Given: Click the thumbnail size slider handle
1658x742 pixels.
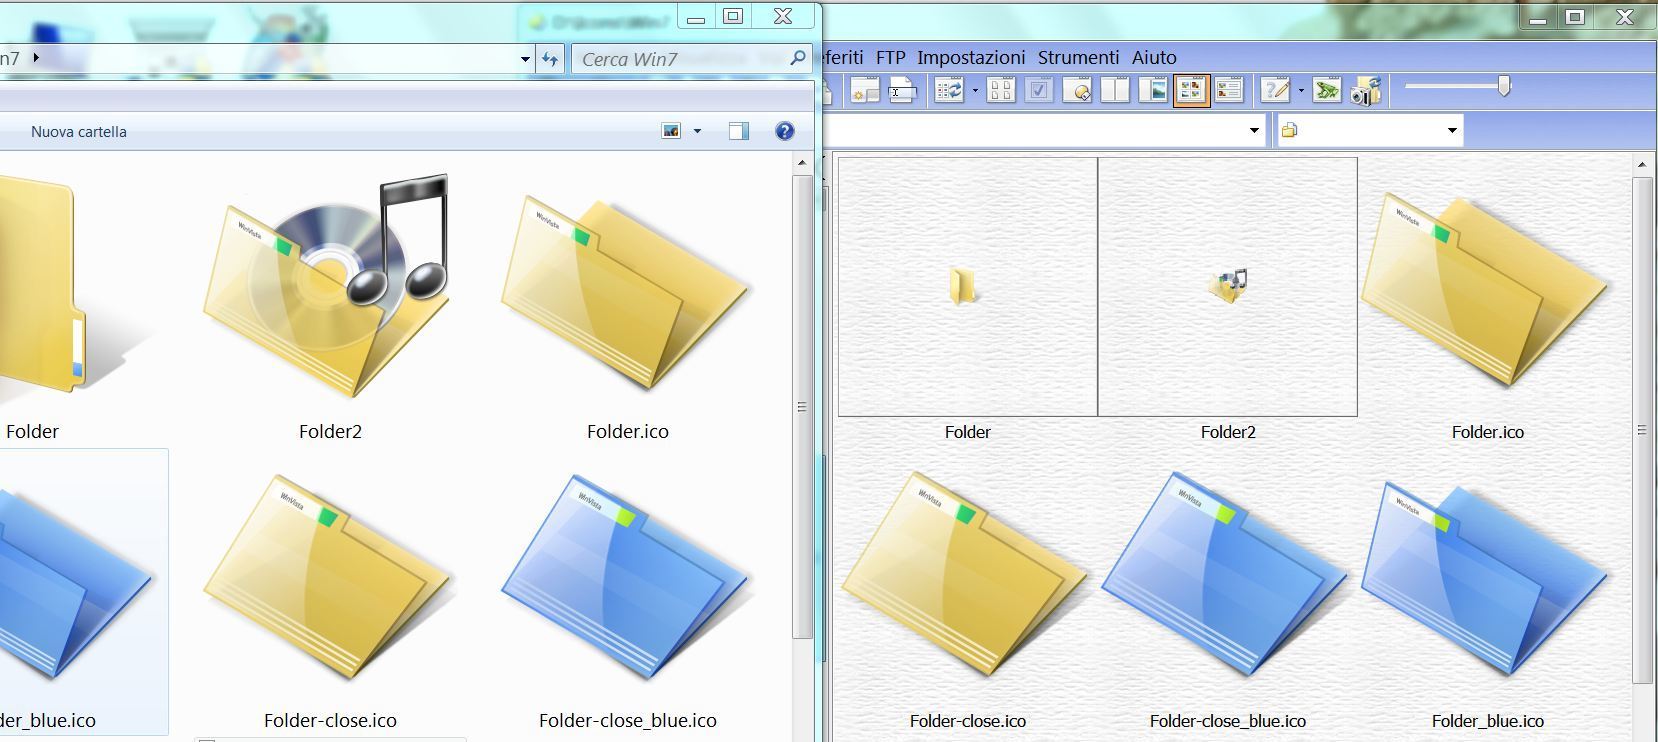Looking at the screenshot, I should (1503, 87).
